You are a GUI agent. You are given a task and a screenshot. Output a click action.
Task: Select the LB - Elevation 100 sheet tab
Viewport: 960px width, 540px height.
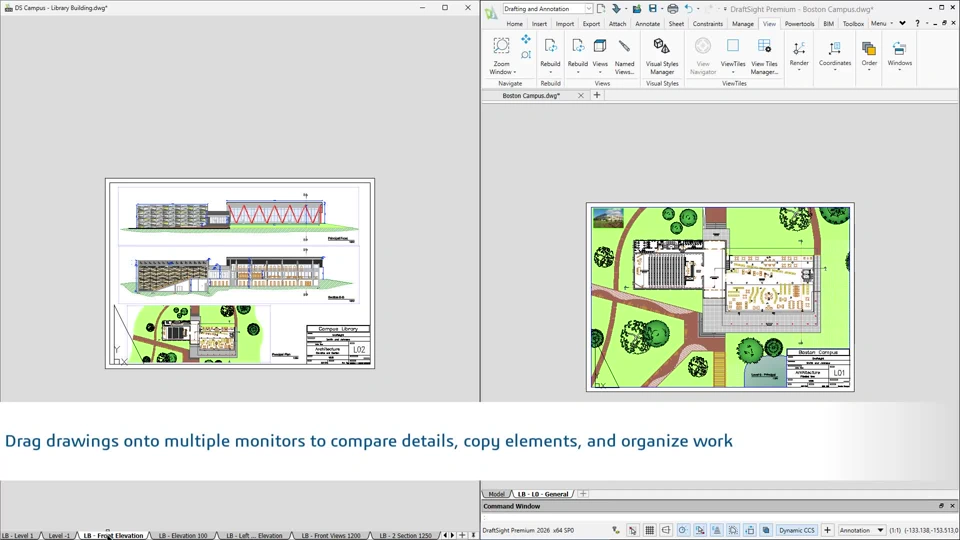[183, 536]
